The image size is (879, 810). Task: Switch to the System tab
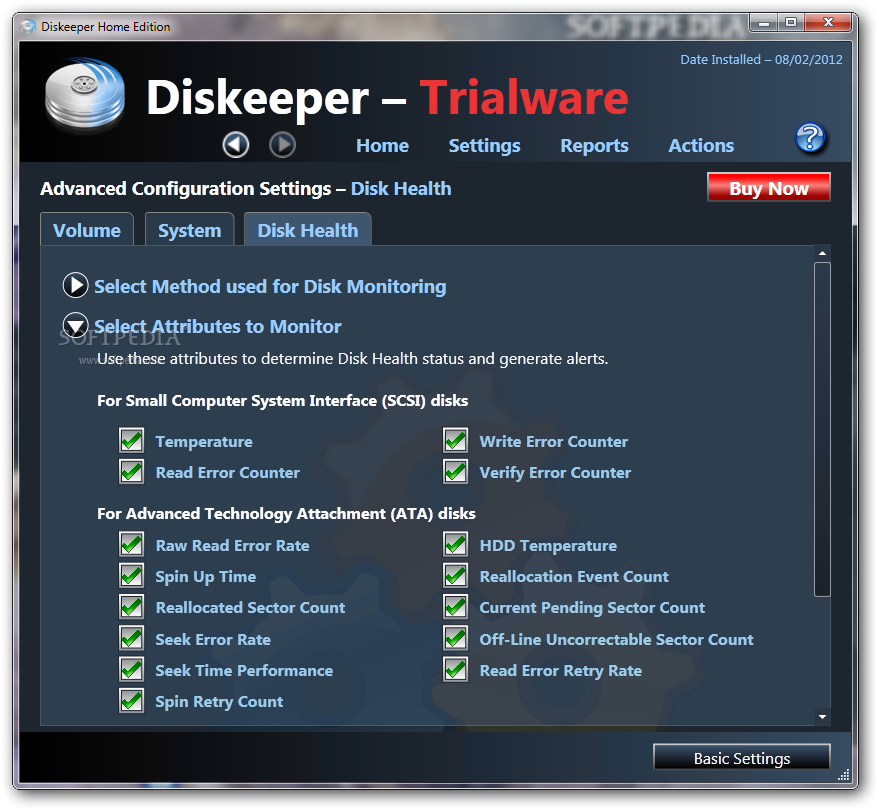click(189, 230)
